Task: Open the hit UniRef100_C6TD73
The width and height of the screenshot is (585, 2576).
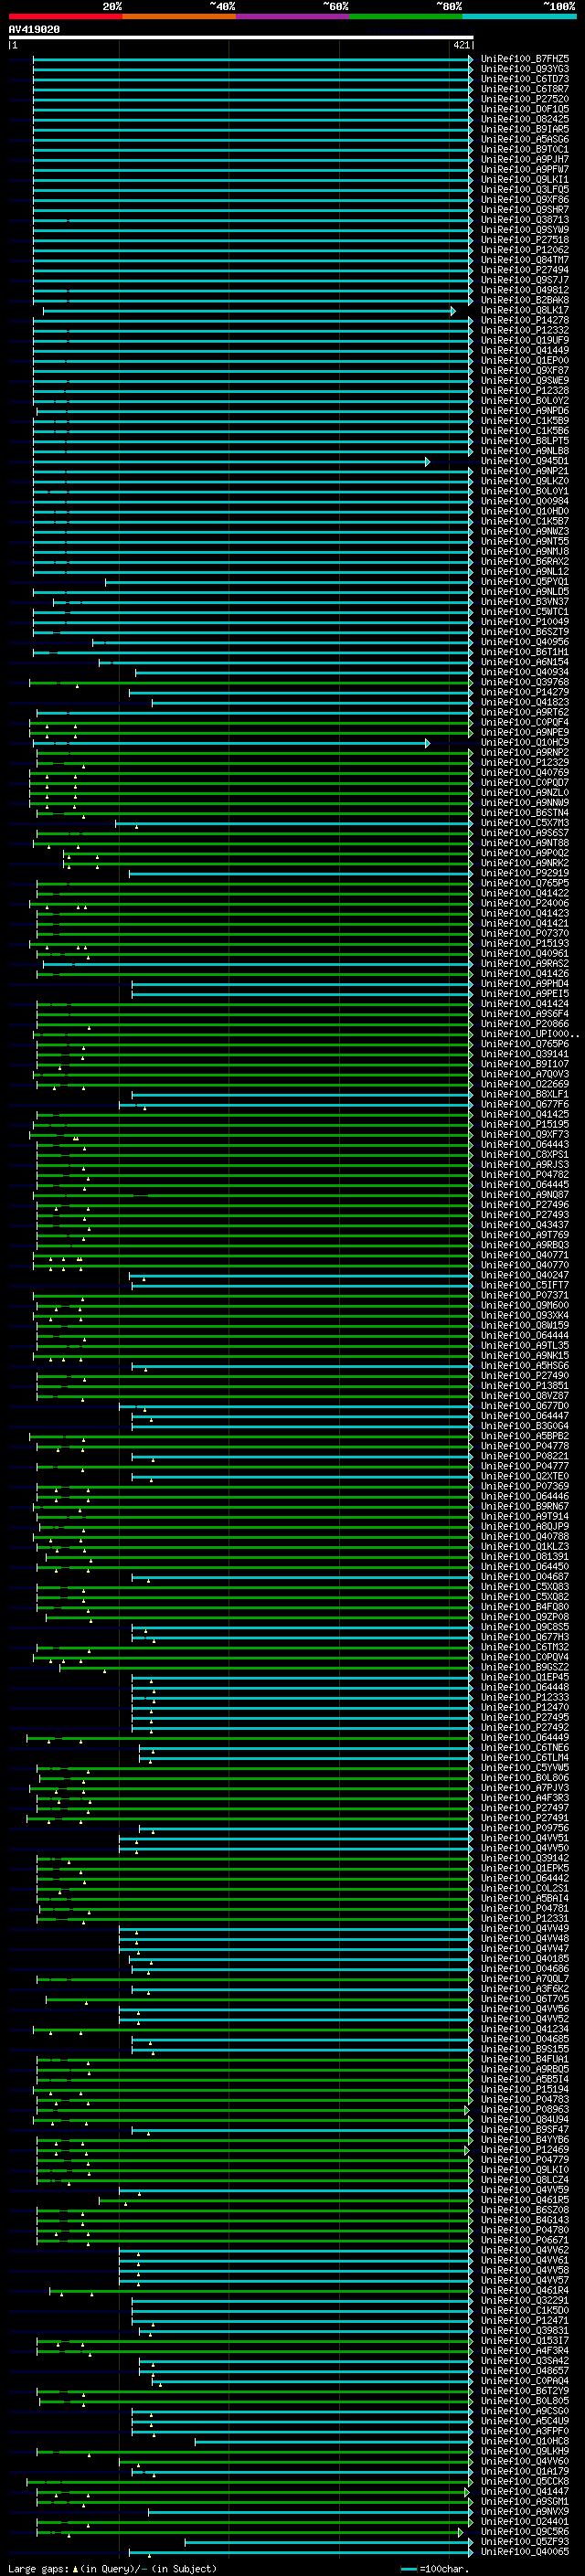Action: click(x=525, y=79)
